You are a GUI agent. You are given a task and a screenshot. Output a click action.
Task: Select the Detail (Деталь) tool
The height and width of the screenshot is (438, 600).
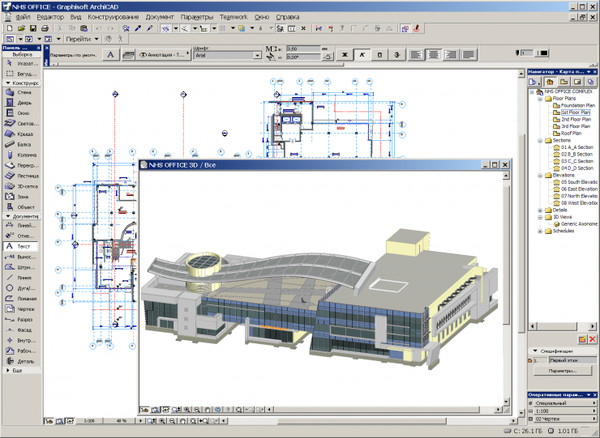click(22, 361)
